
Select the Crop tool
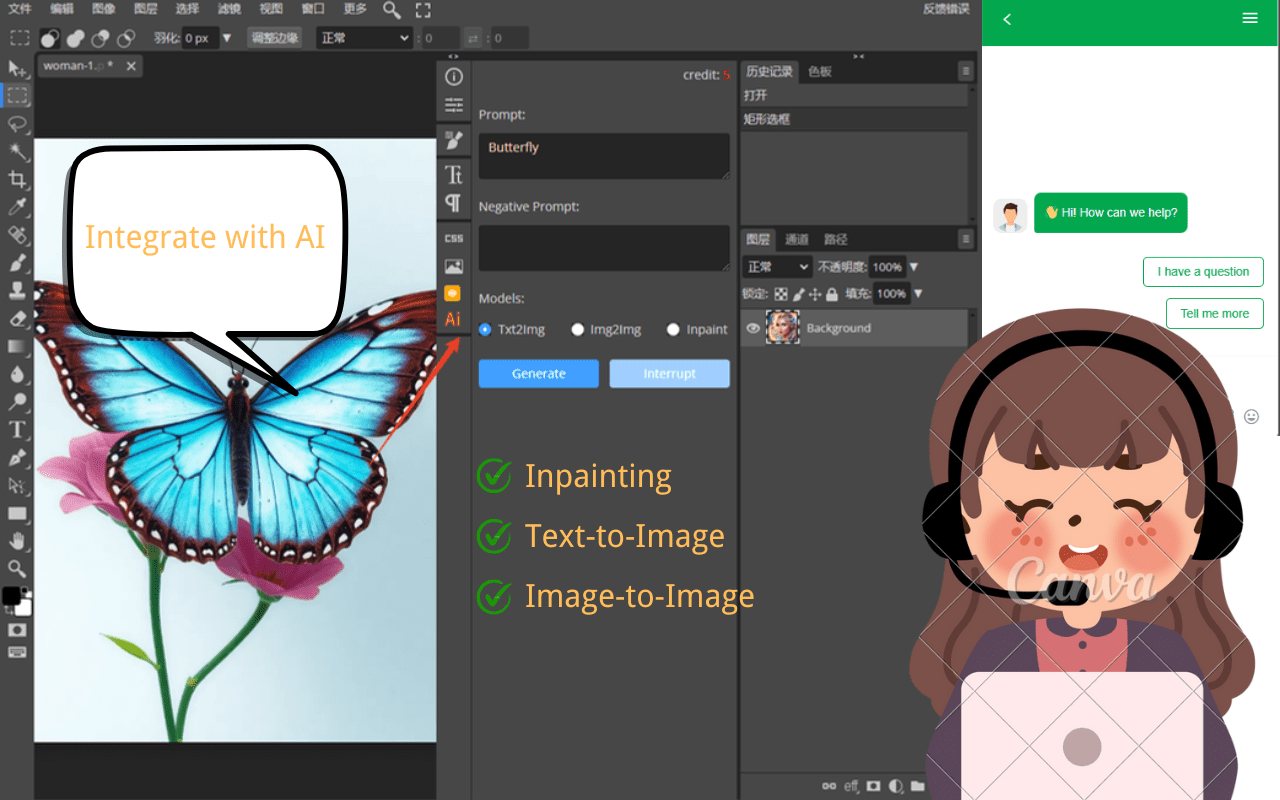pyautogui.click(x=17, y=180)
